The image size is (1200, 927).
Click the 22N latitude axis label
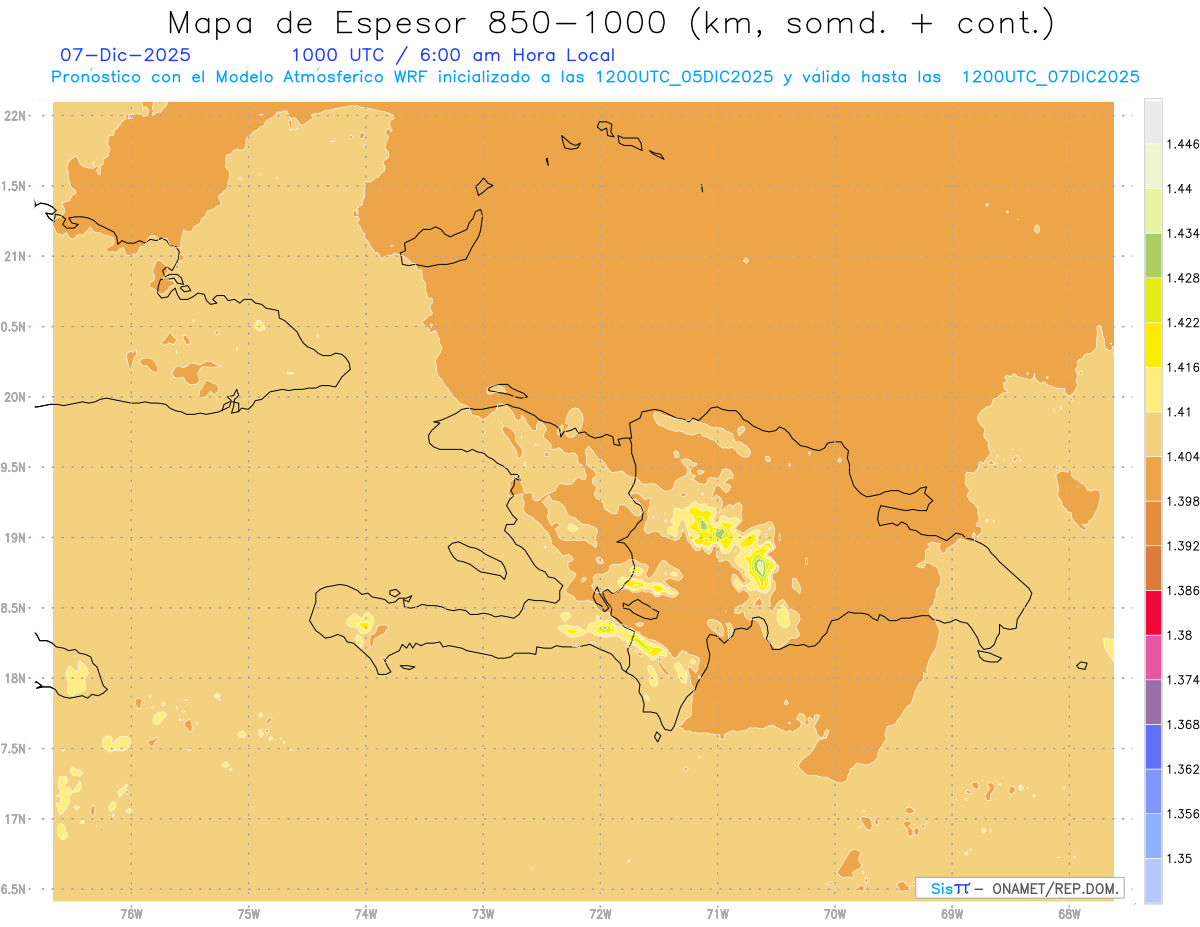coord(16,116)
